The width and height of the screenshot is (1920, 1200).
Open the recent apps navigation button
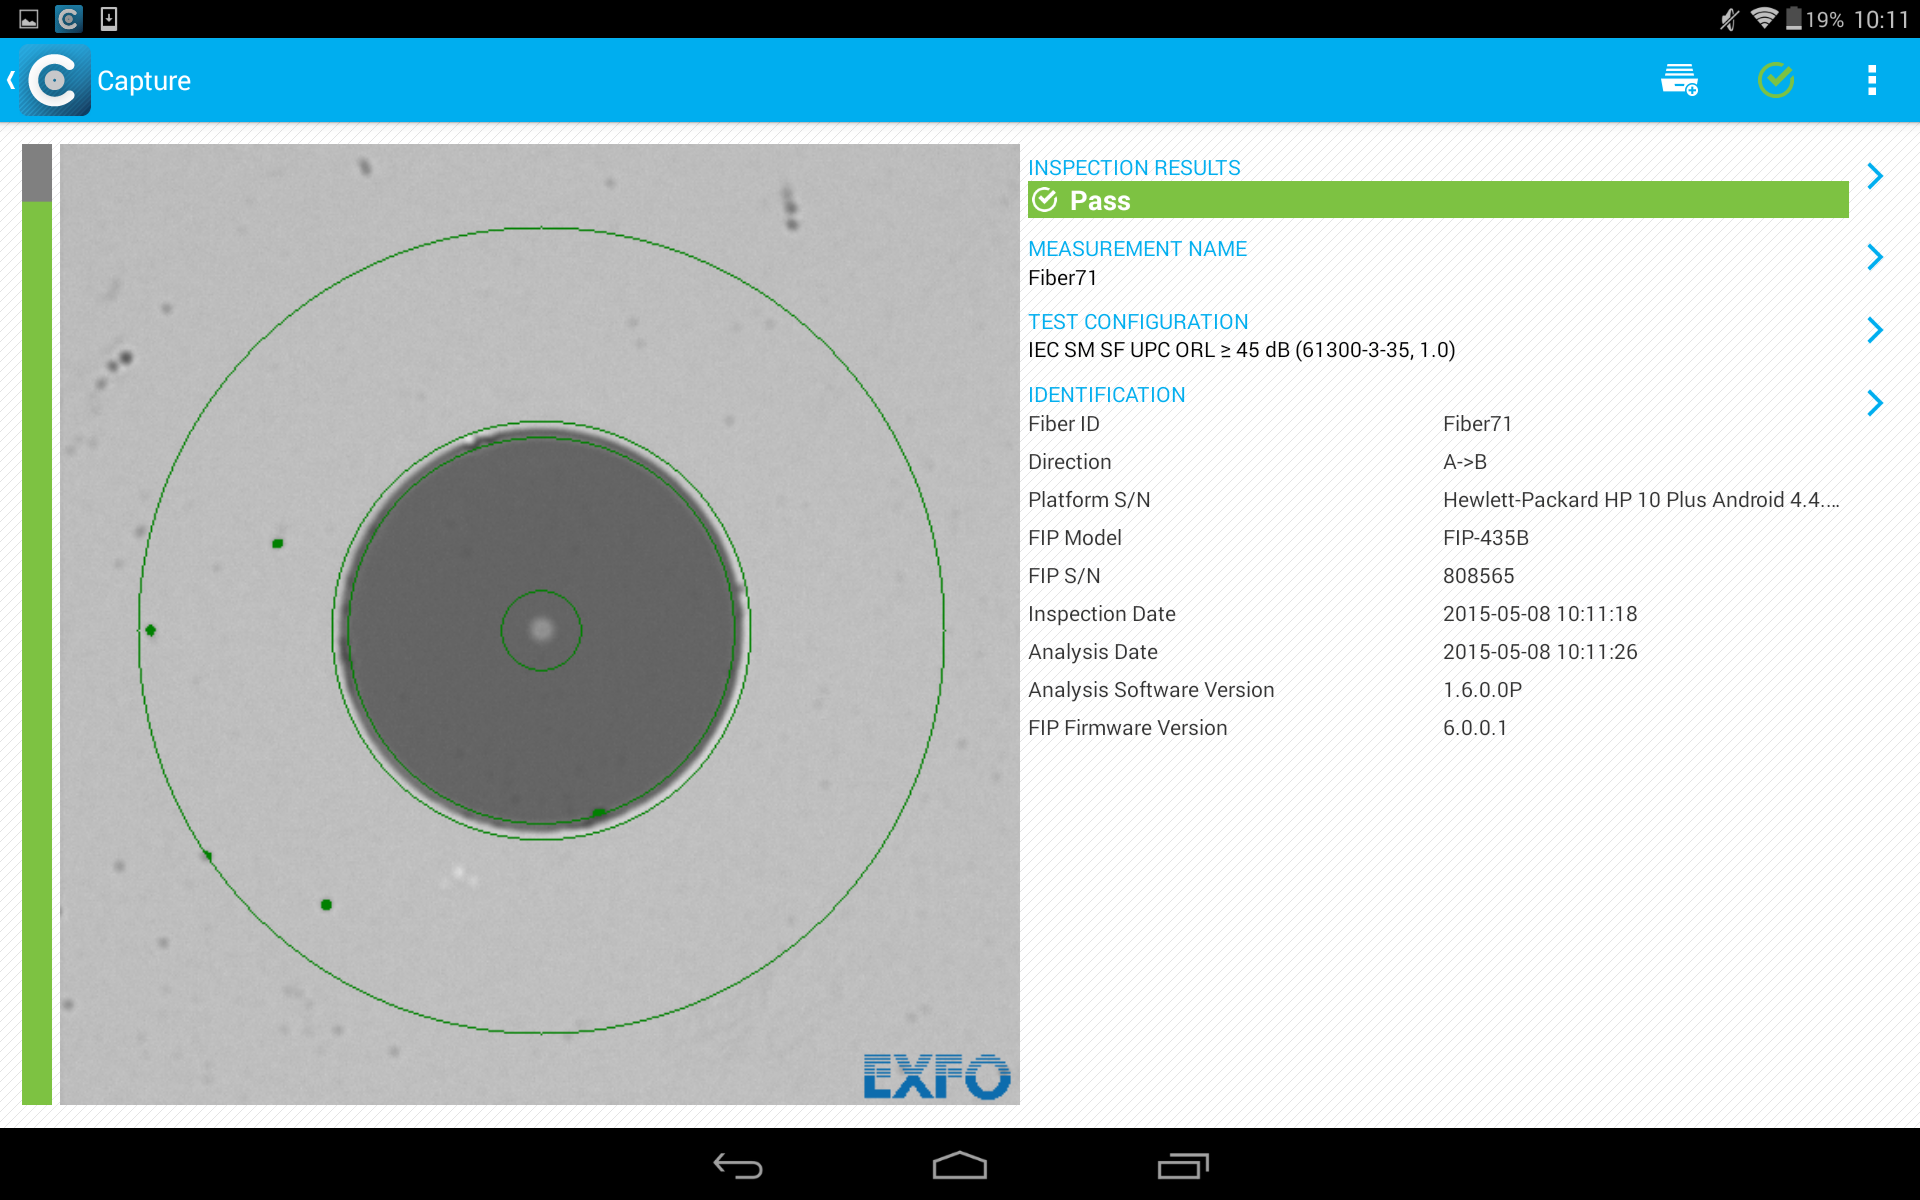tap(1183, 1166)
